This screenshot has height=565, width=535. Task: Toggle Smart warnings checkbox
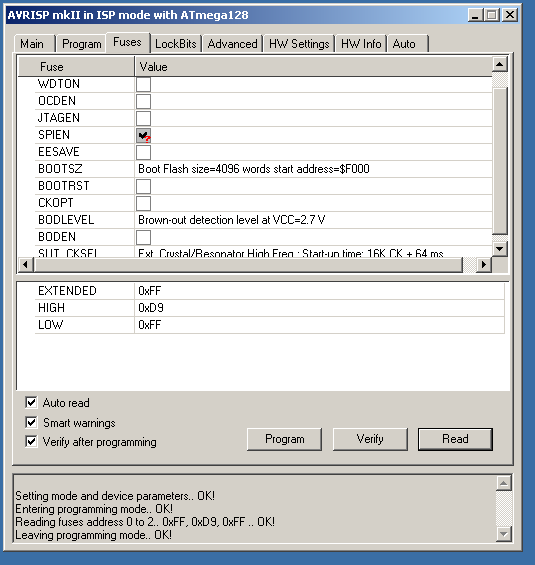[31, 422]
